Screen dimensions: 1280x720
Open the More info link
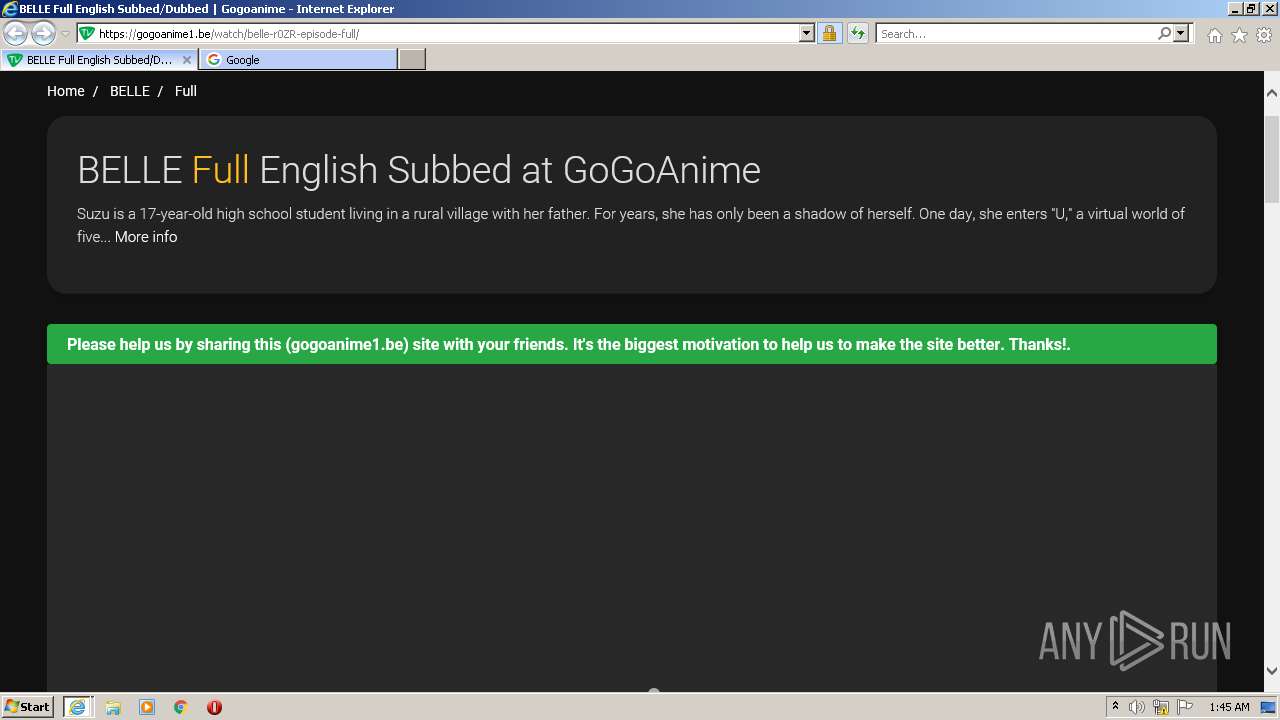(146, 237)
